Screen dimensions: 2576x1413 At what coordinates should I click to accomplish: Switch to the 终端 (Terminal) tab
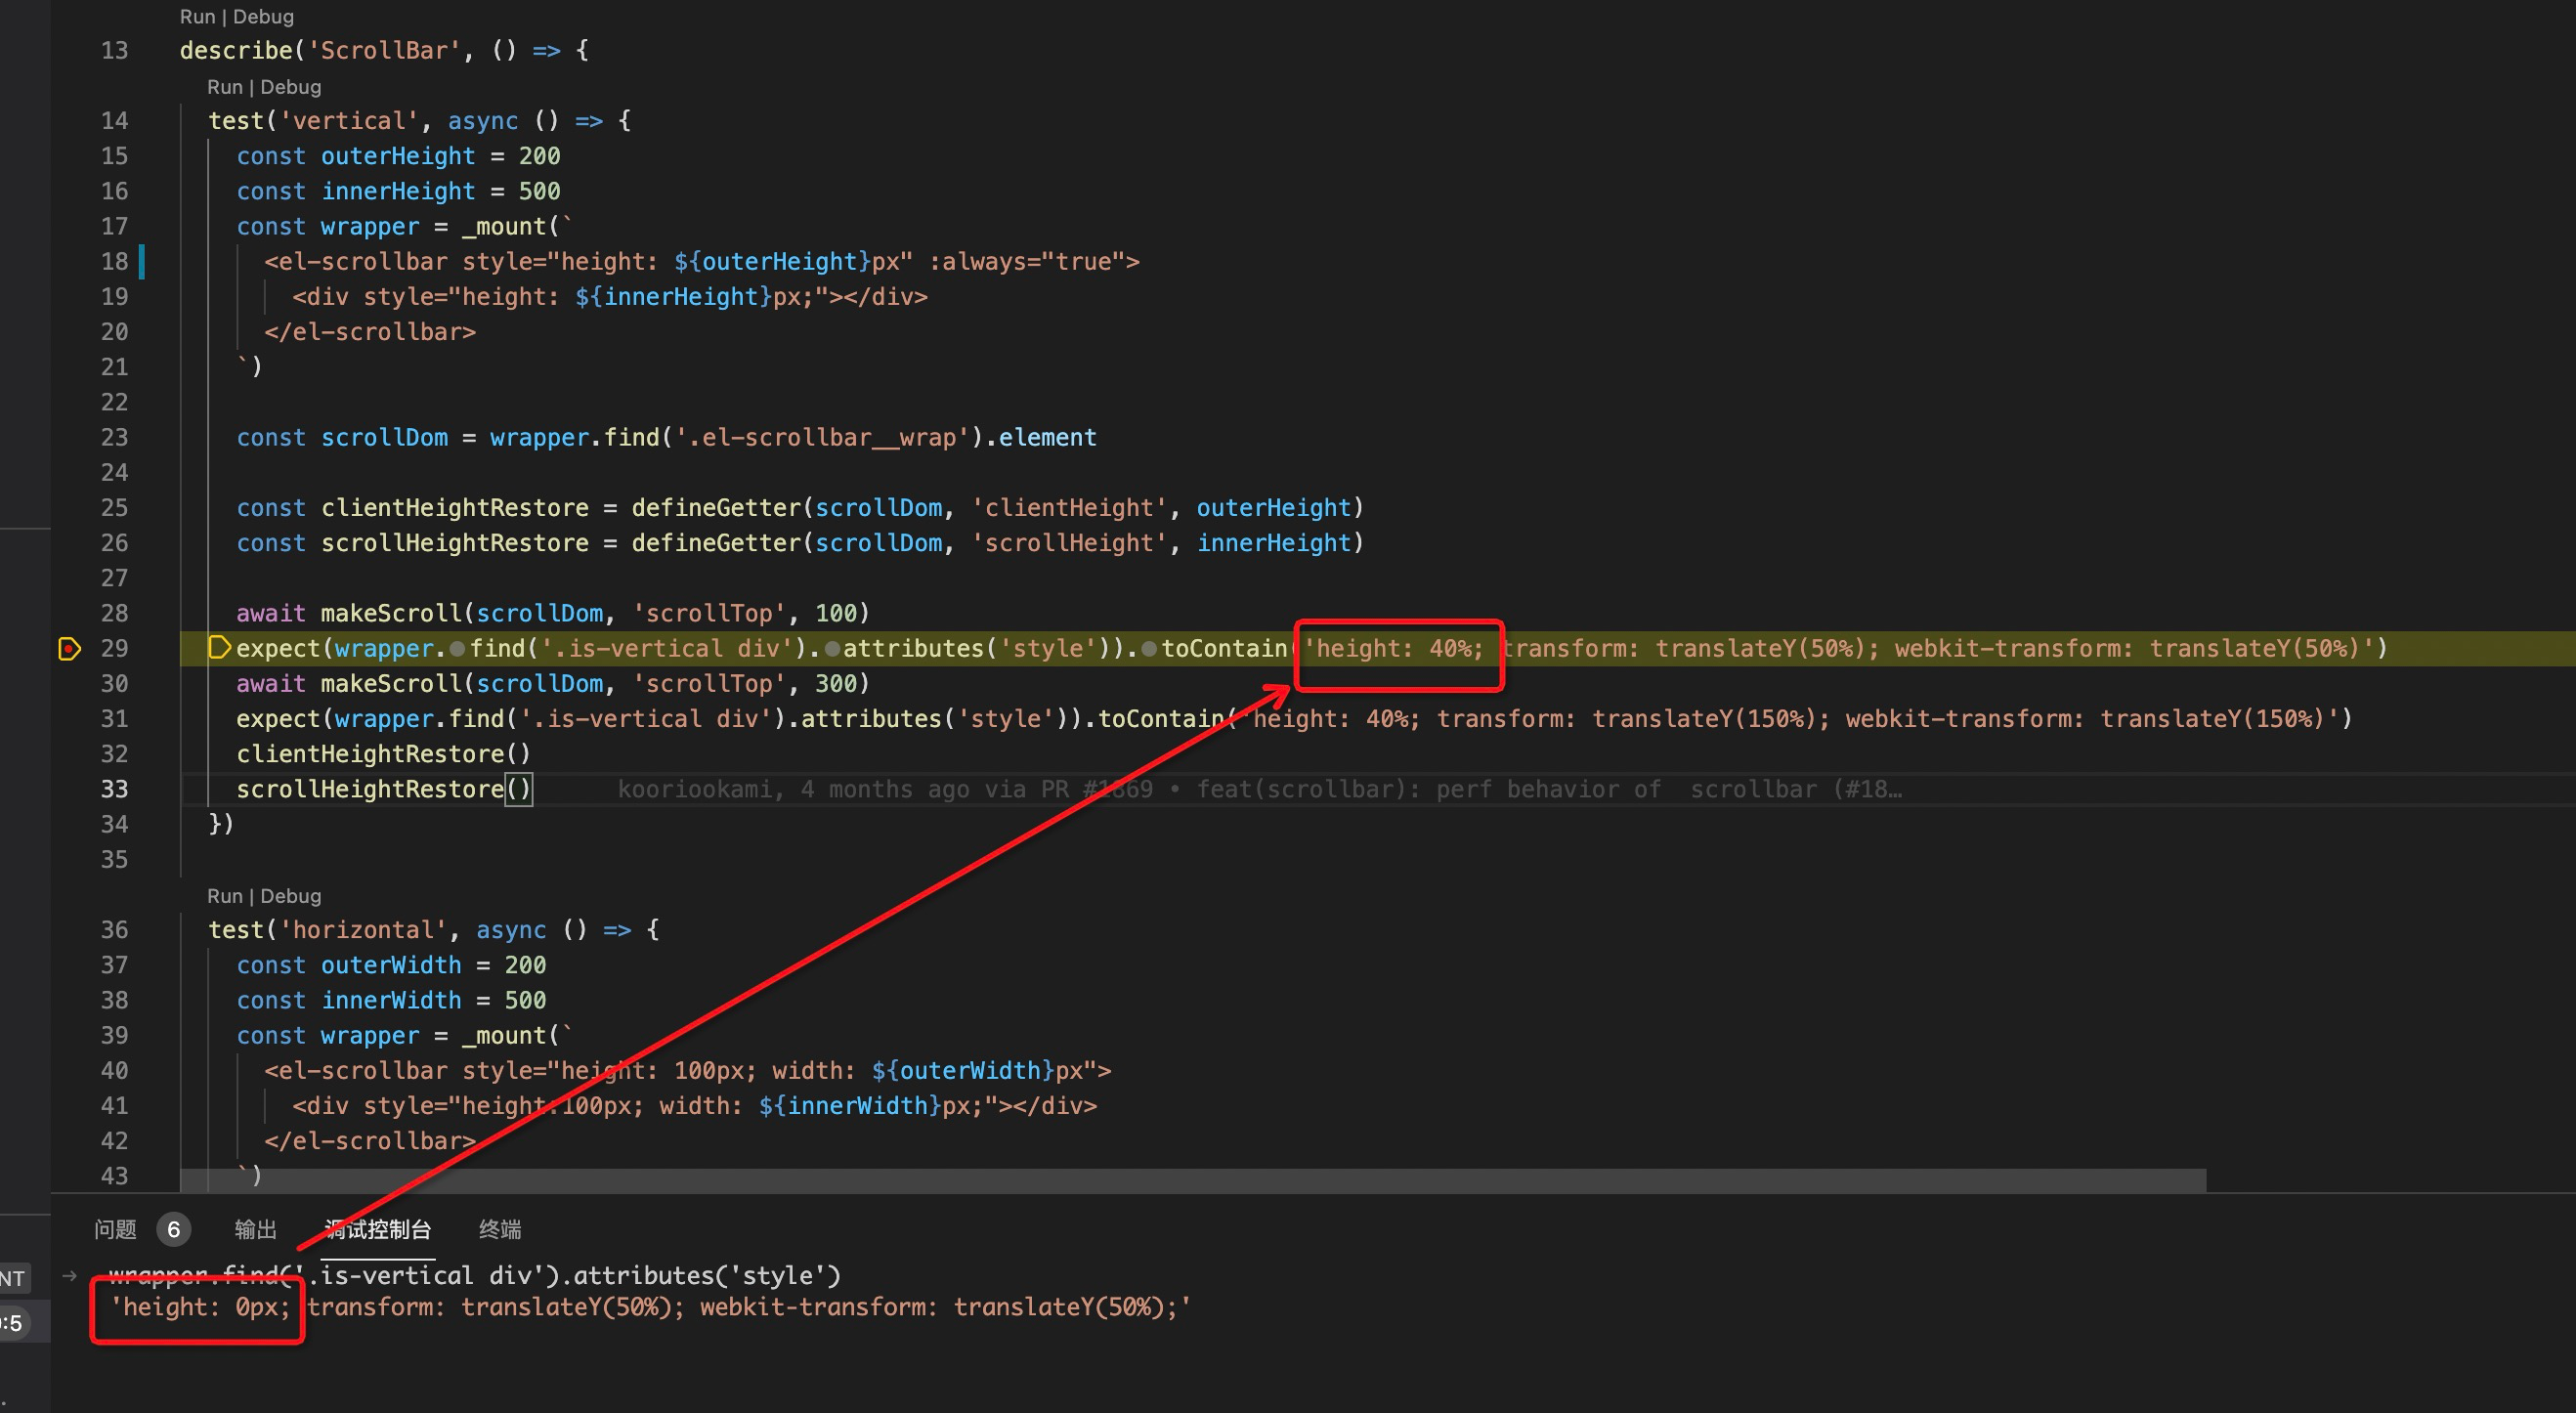click(499, 1229)
